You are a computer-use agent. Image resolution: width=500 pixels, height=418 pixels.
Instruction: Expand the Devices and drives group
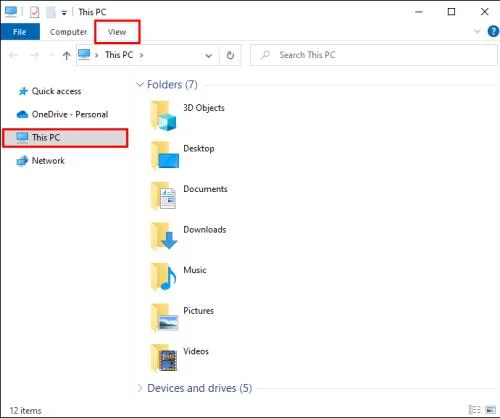[140, 388]
